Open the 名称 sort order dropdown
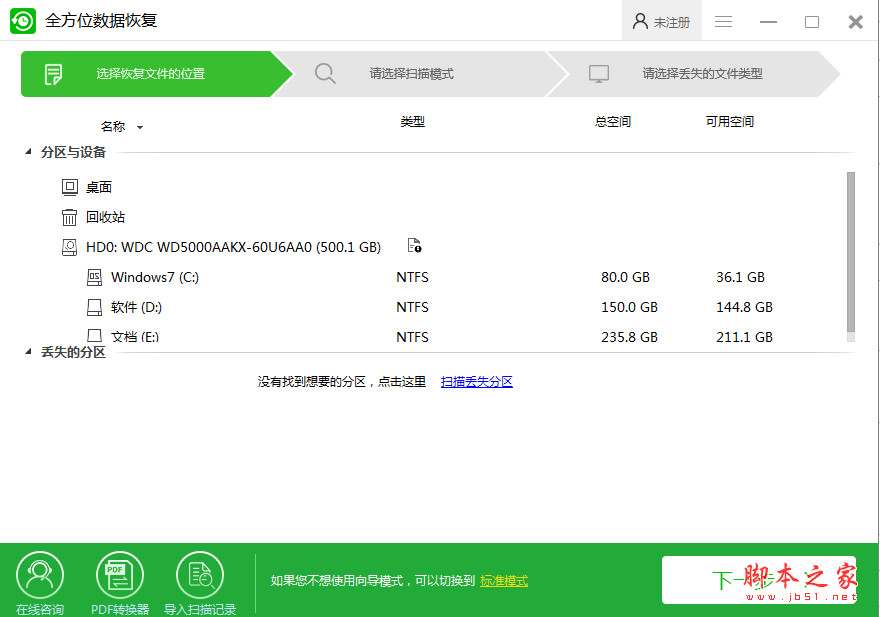This screenshot has width=880, height=617. [x=140, y=126]
